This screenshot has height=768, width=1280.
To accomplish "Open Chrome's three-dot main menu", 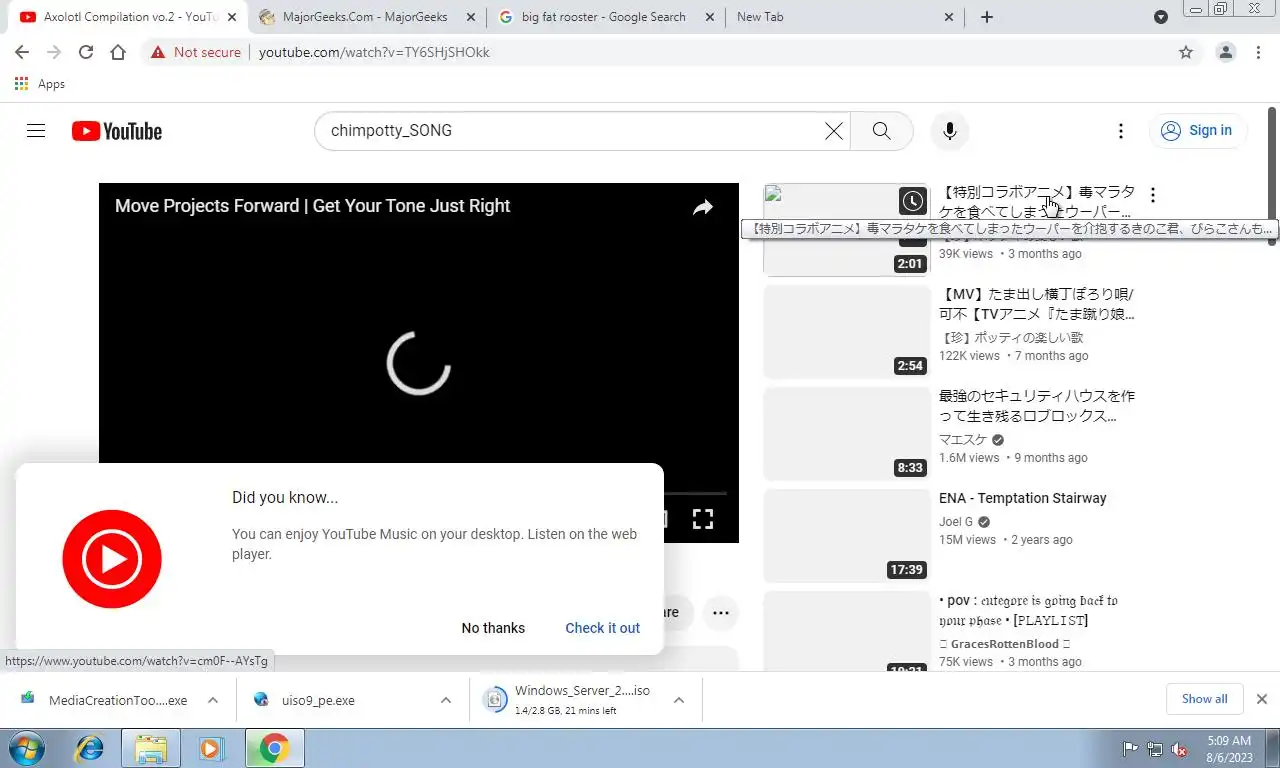I will pyautogui.click(x=1259, y=52).
